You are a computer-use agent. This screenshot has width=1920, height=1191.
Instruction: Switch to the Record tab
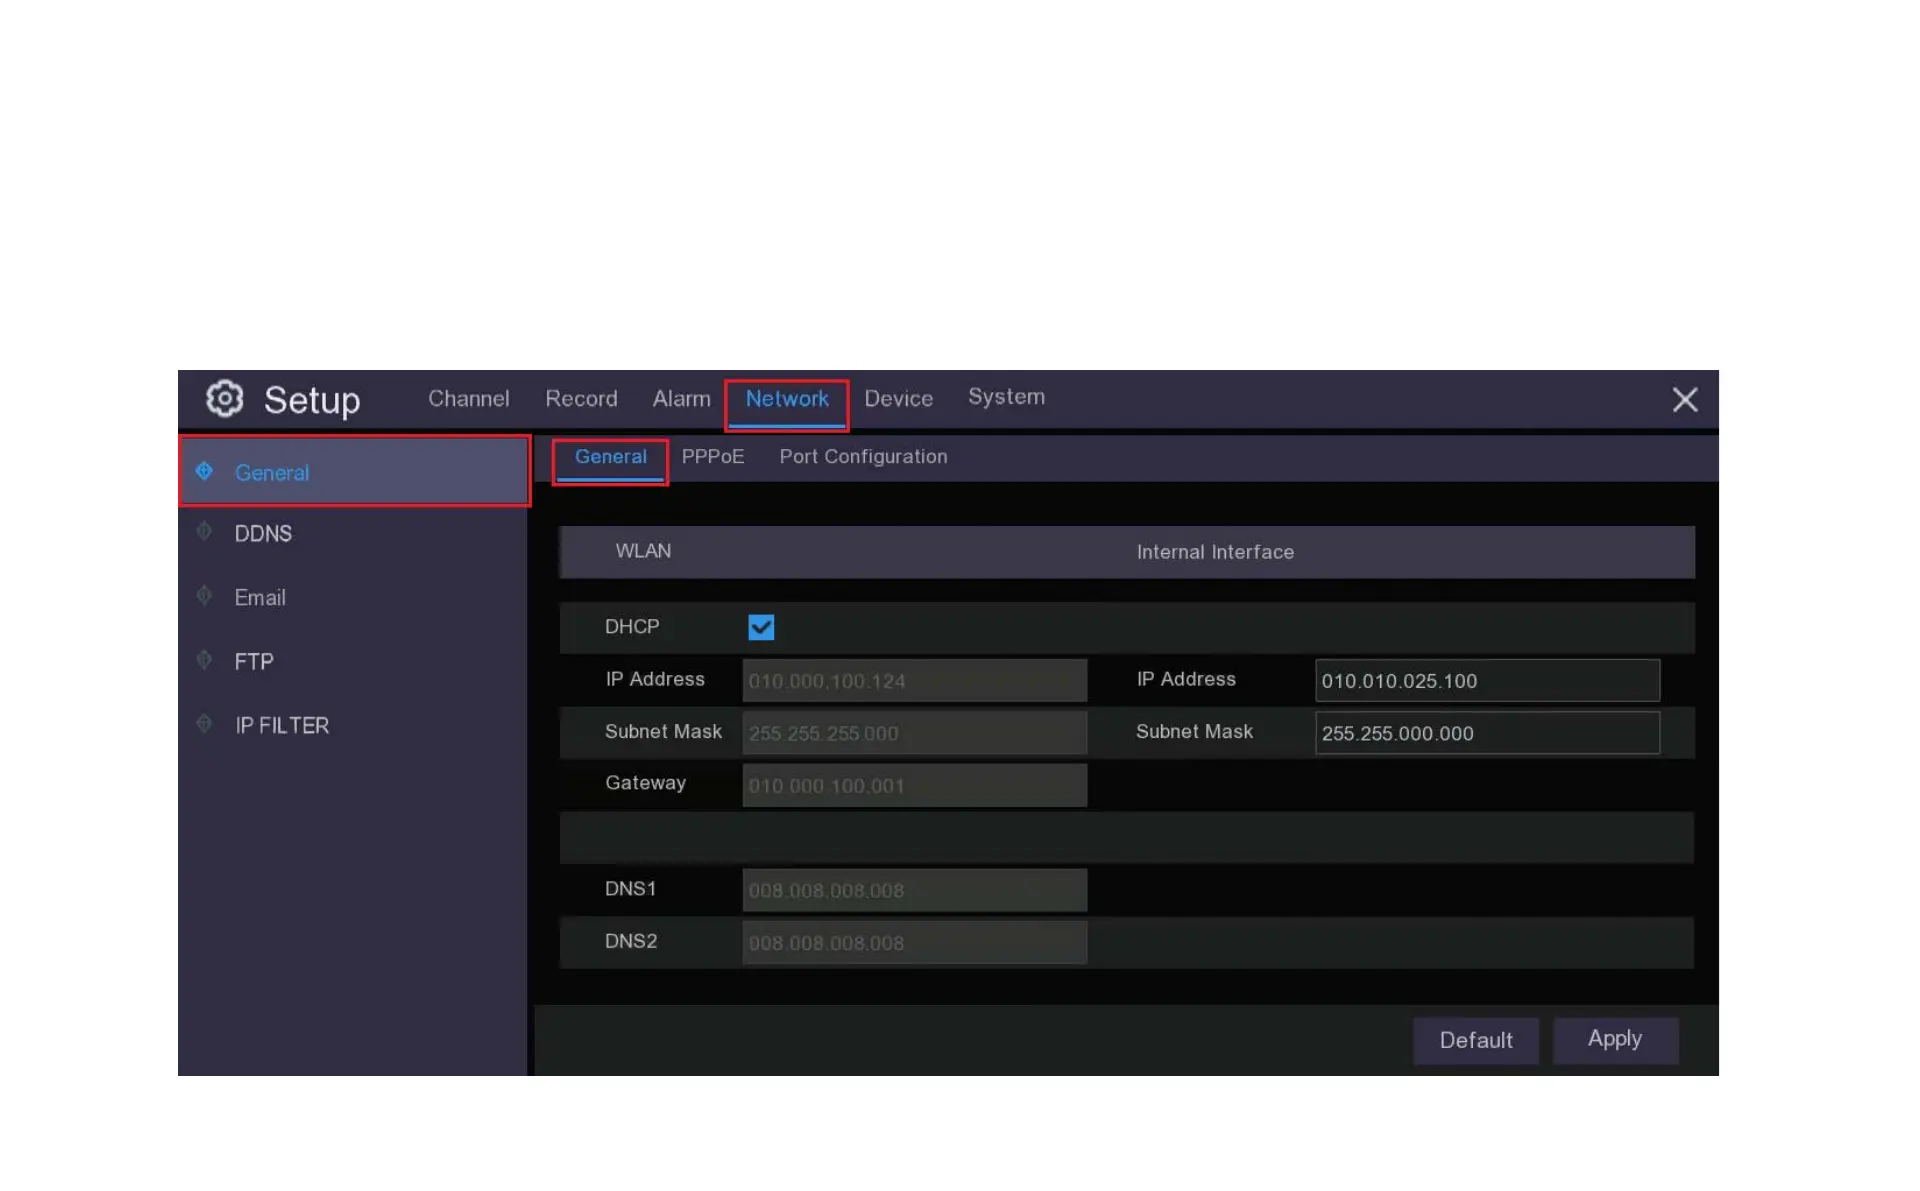point(581,399)
